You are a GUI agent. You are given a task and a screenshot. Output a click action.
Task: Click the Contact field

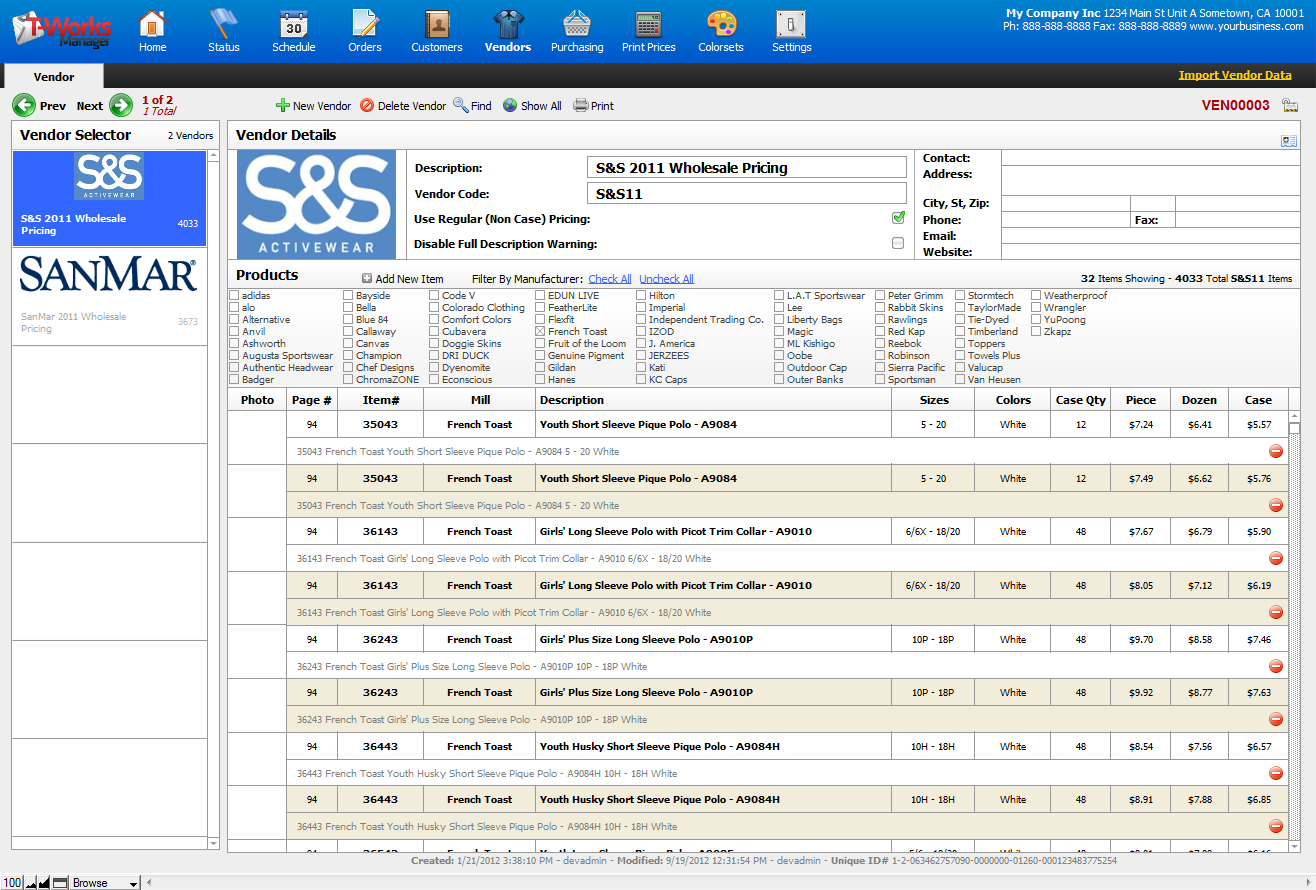click(x=1150, y=157)
